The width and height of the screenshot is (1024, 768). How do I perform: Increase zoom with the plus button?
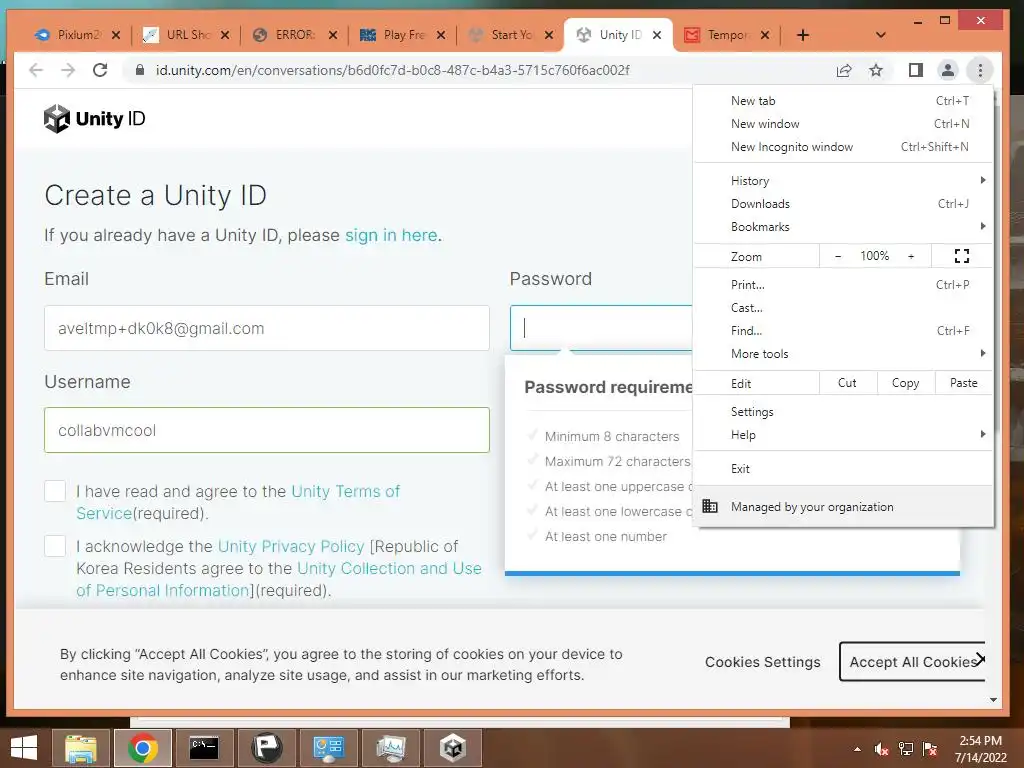[911, 256]
